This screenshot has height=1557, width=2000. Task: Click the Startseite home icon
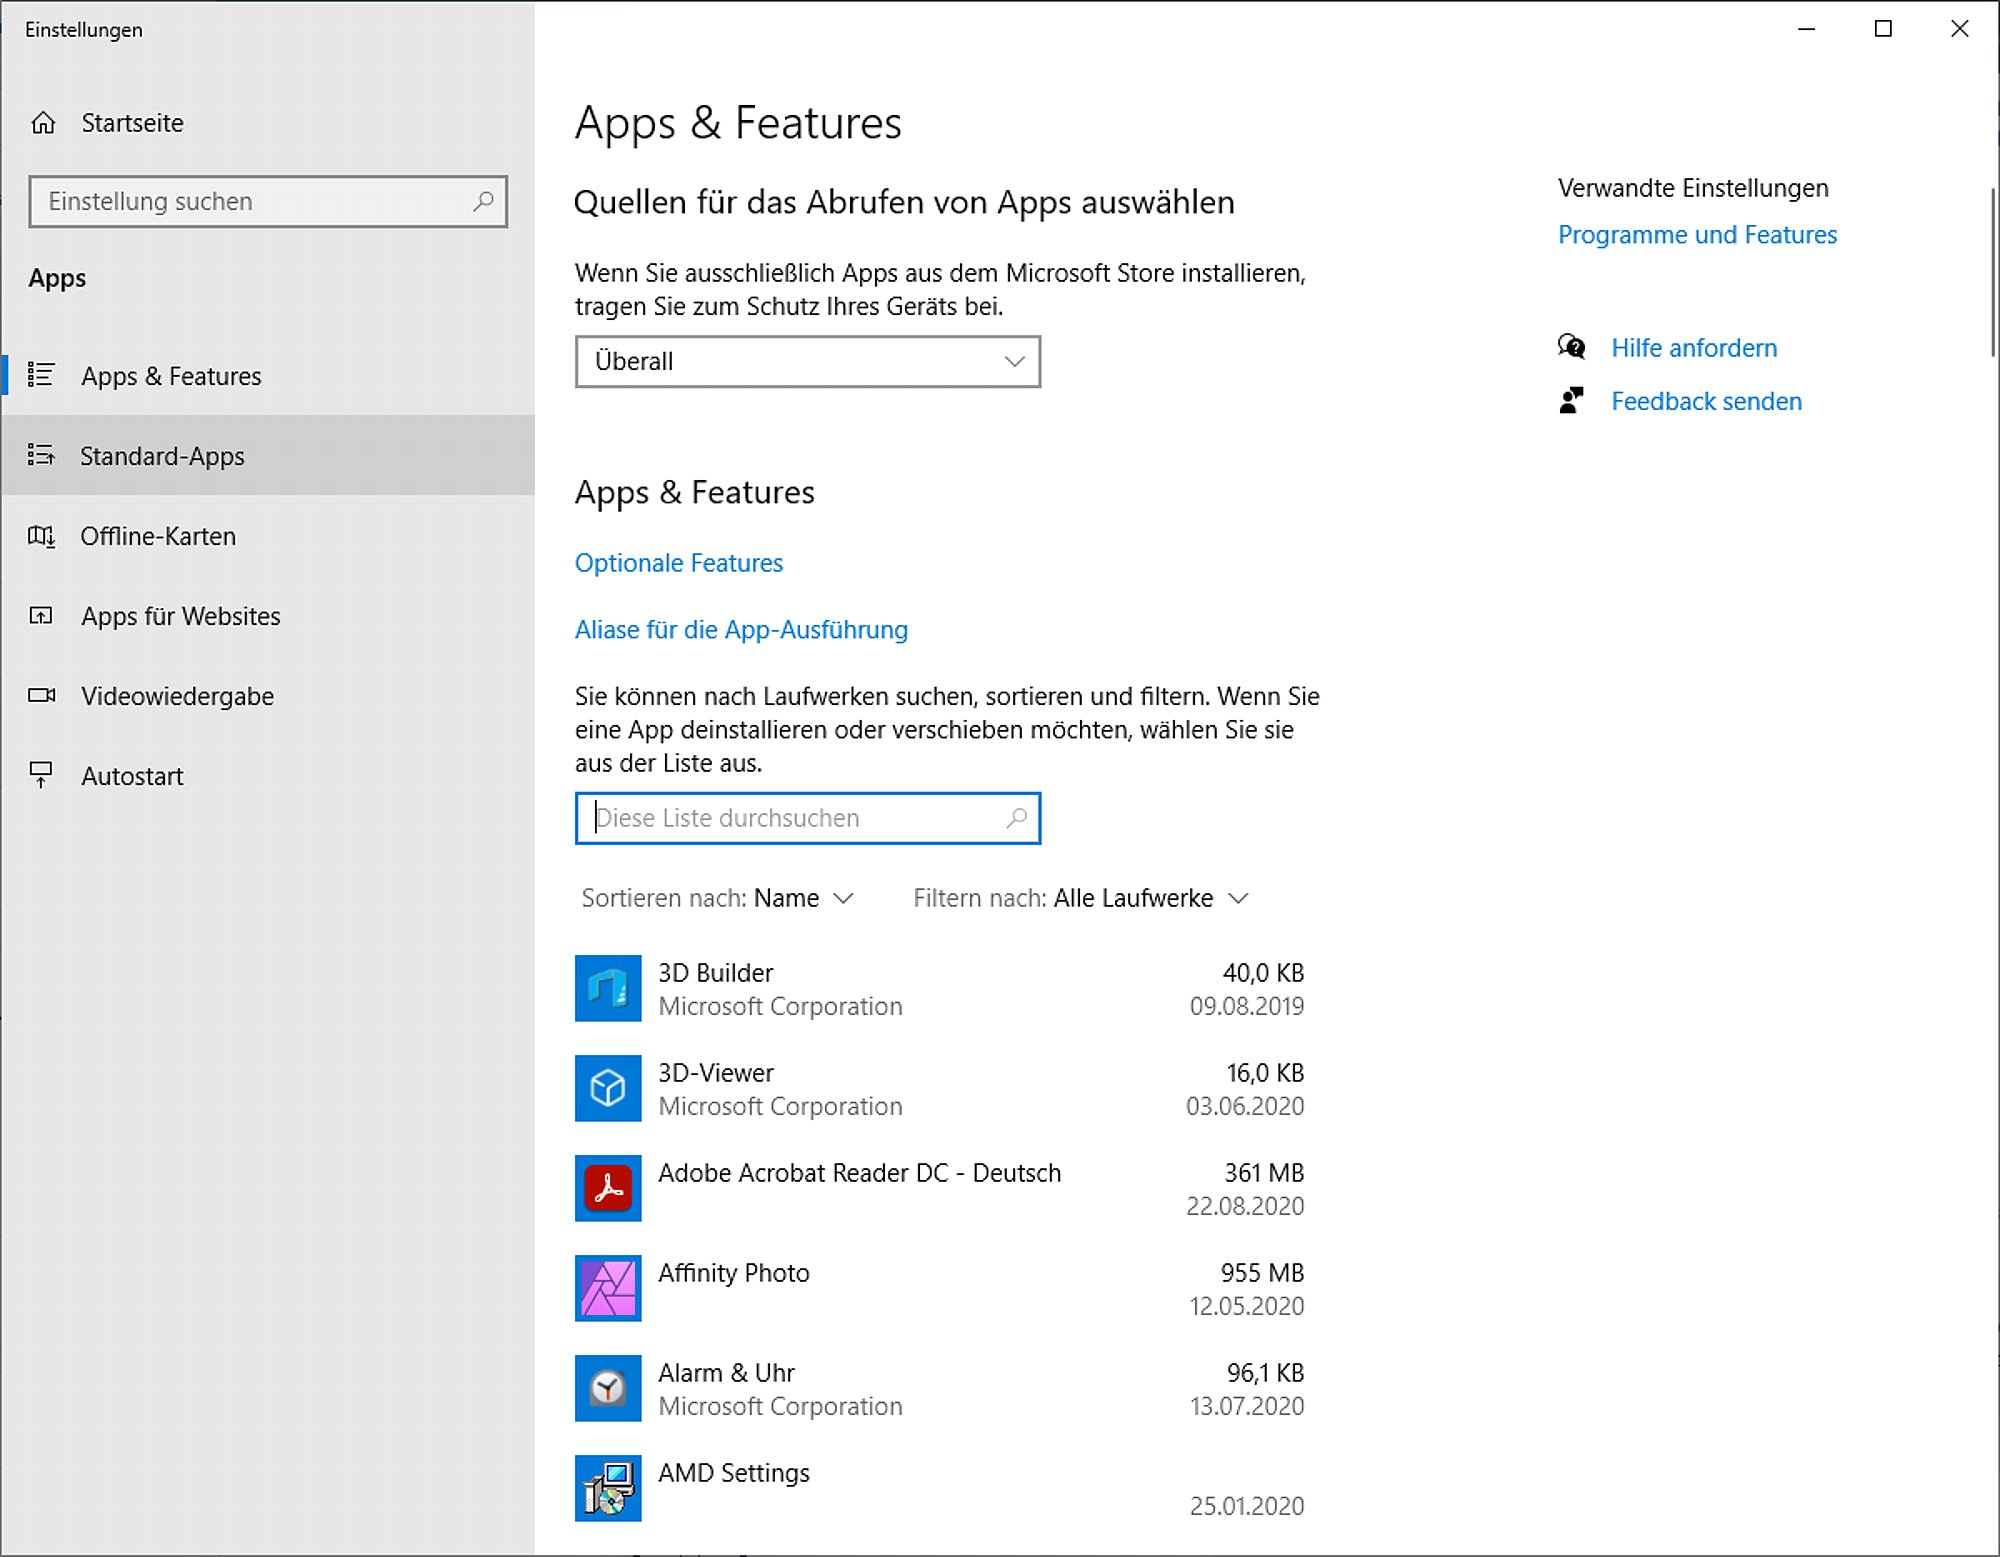43,123
